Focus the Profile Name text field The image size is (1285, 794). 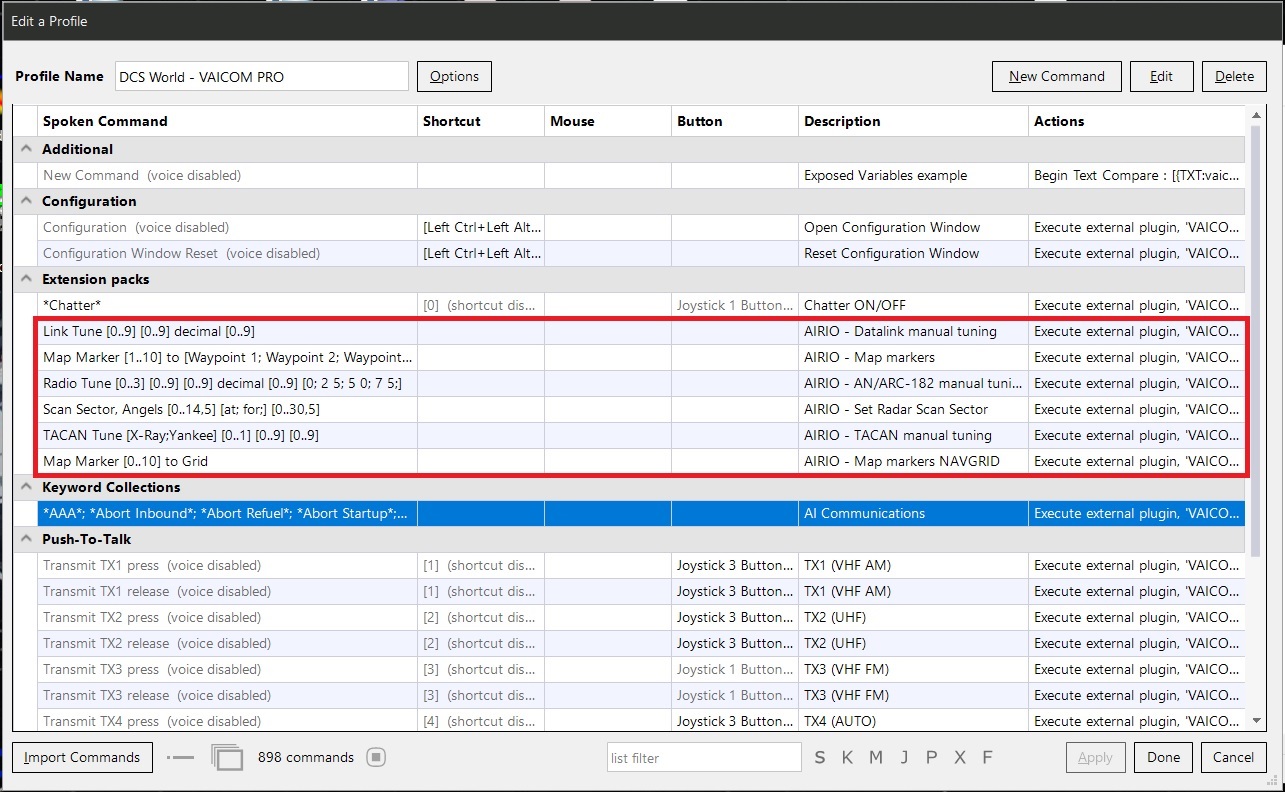pos(261,76)
